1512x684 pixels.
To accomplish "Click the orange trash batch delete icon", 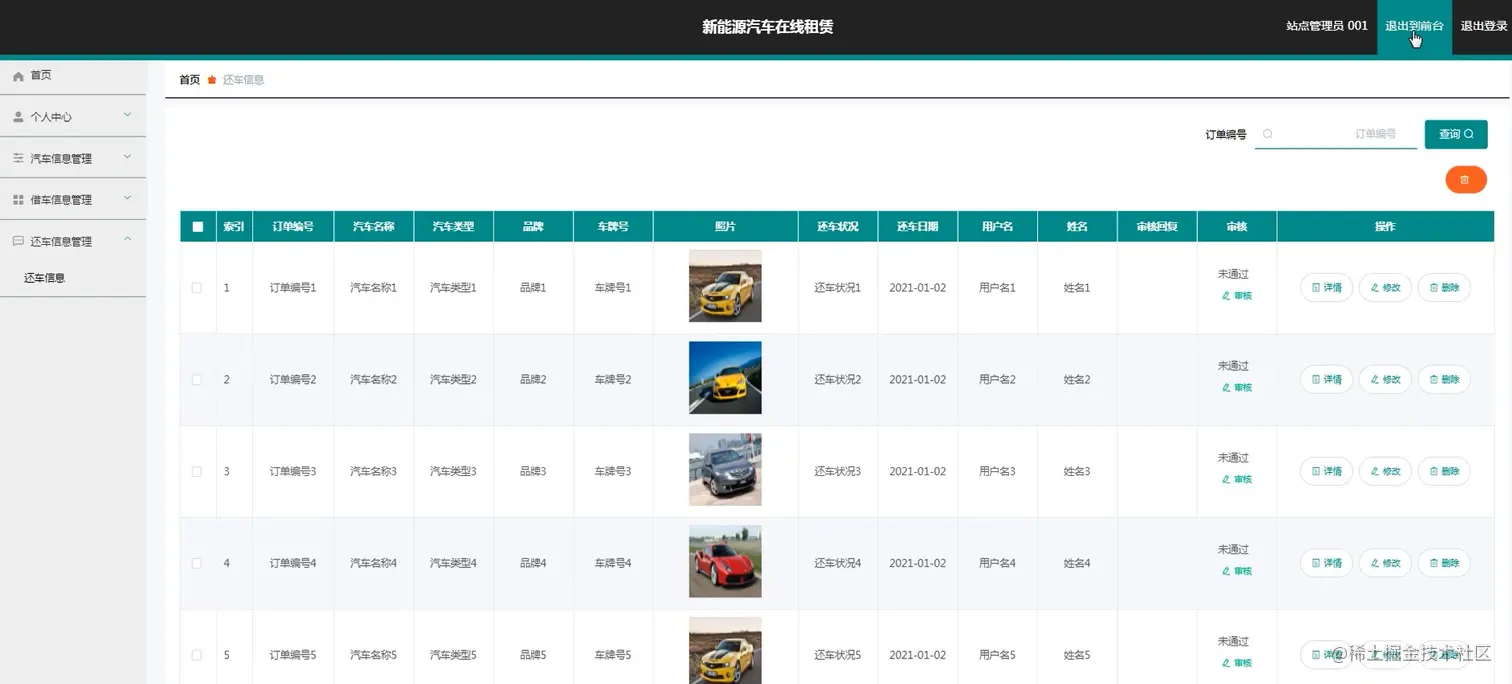I will (x=1465, y=179).
